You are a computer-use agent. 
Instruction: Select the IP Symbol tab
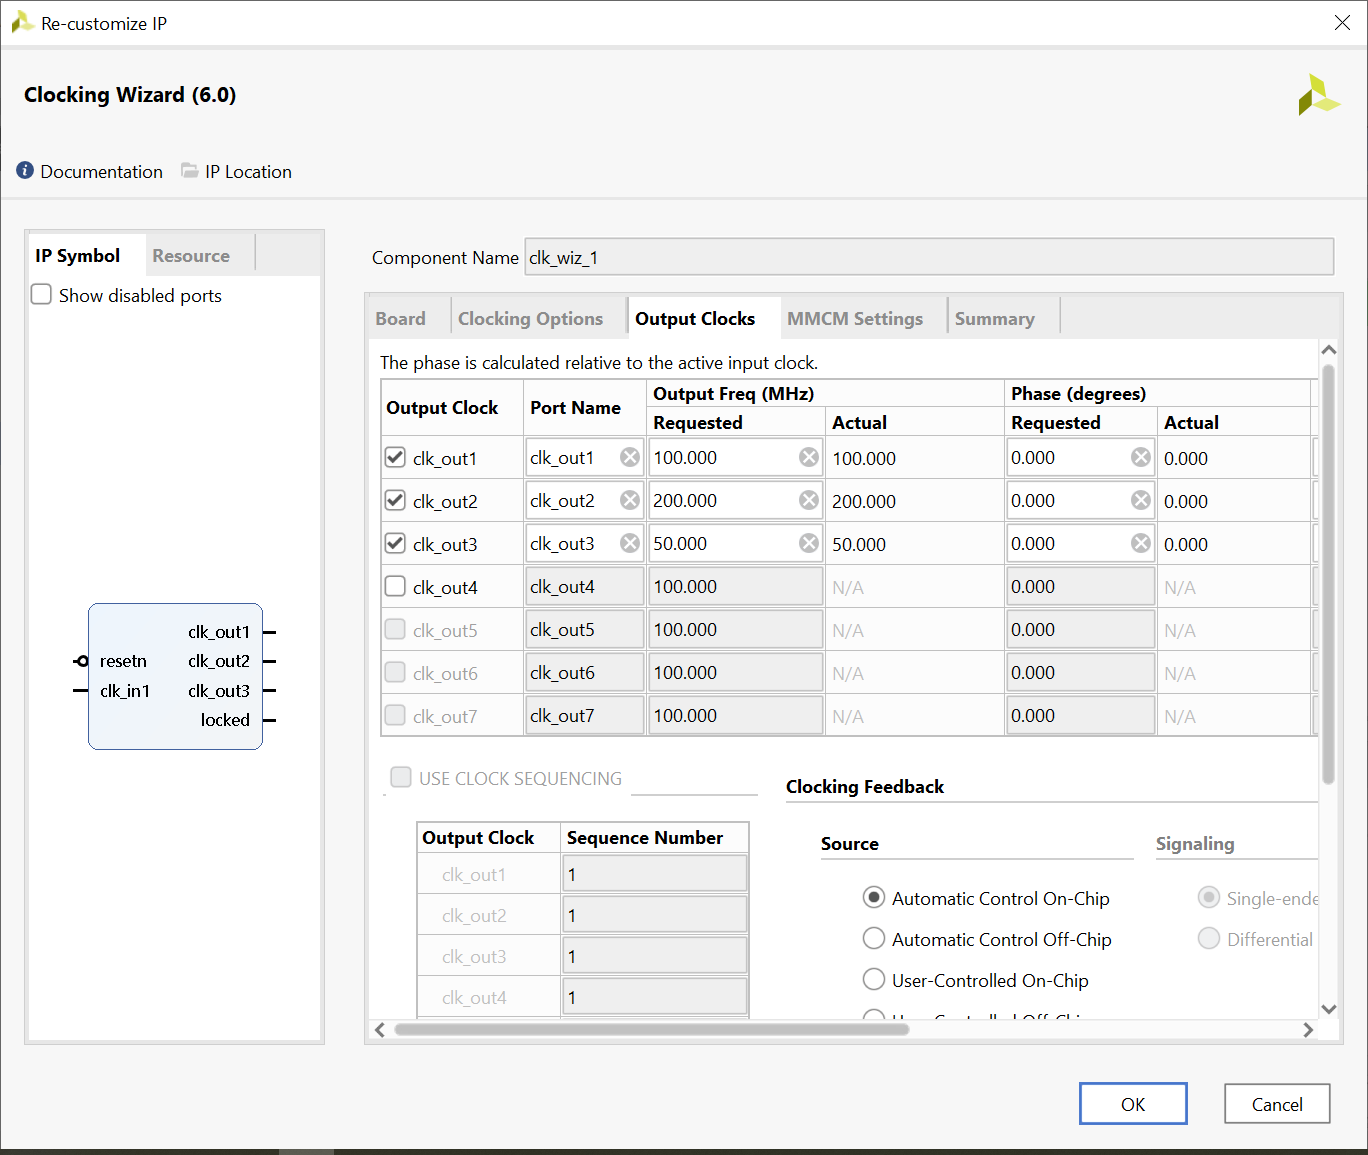pyautogui.click(x=78, y=255)
